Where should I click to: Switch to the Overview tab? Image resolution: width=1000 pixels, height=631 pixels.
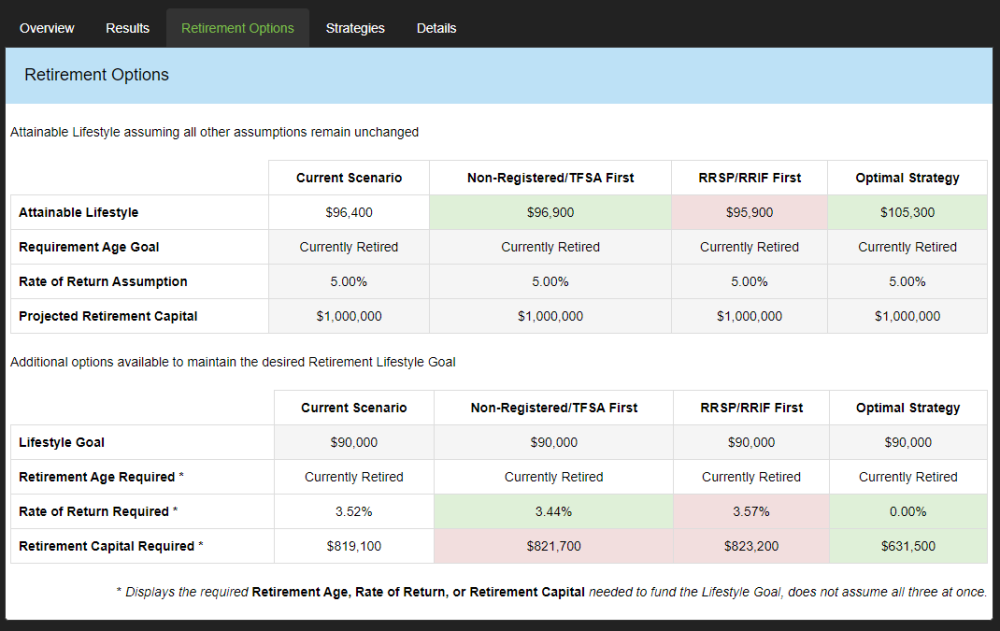click(x=46, y=27)
